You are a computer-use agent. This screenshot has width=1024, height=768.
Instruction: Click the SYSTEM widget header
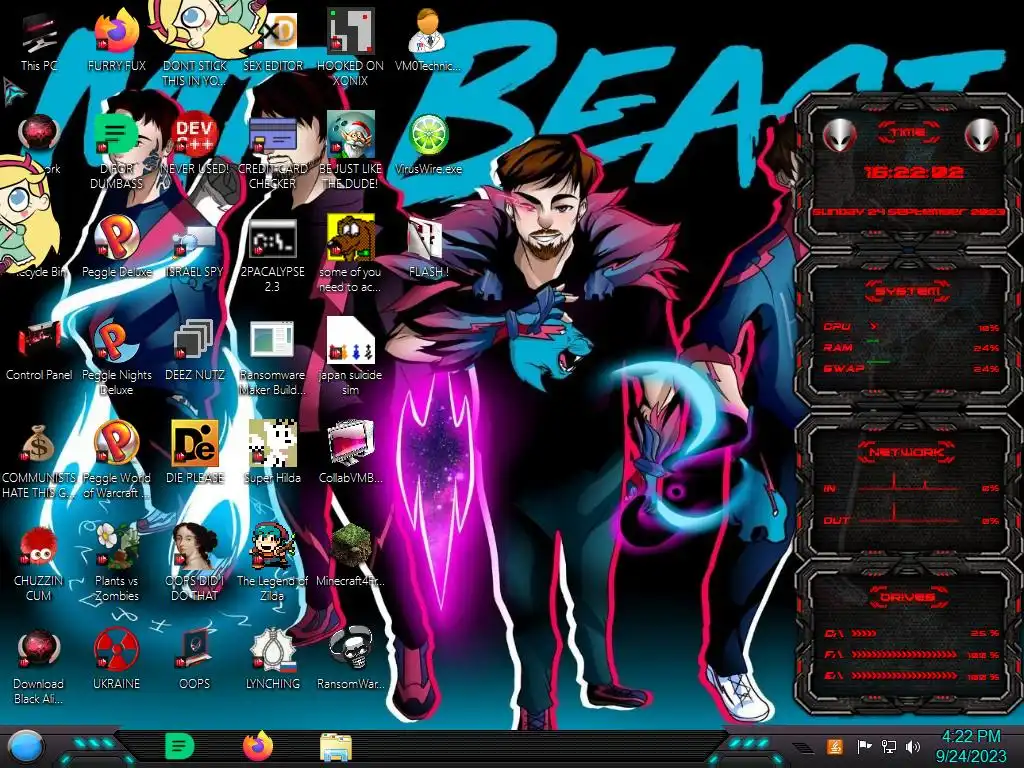point(908,291)
